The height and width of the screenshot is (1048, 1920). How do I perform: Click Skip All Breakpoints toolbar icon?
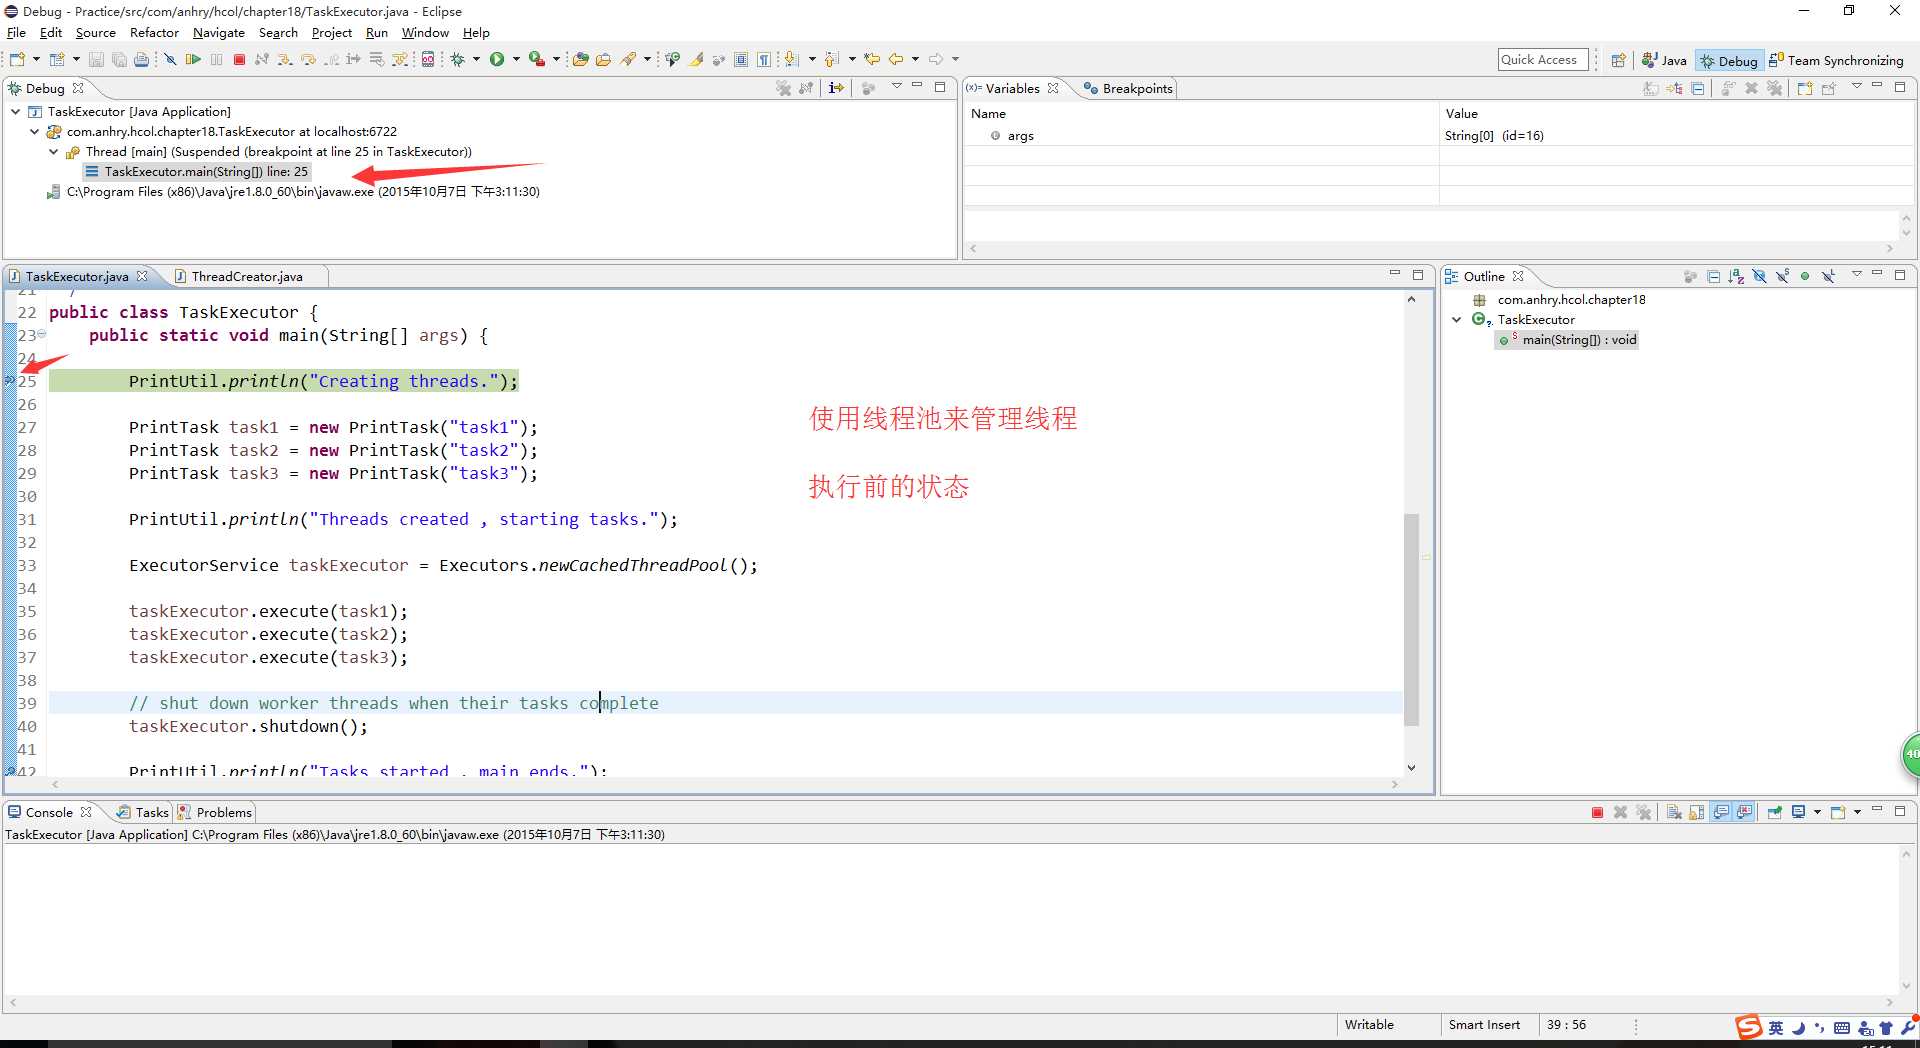point(170,59)
